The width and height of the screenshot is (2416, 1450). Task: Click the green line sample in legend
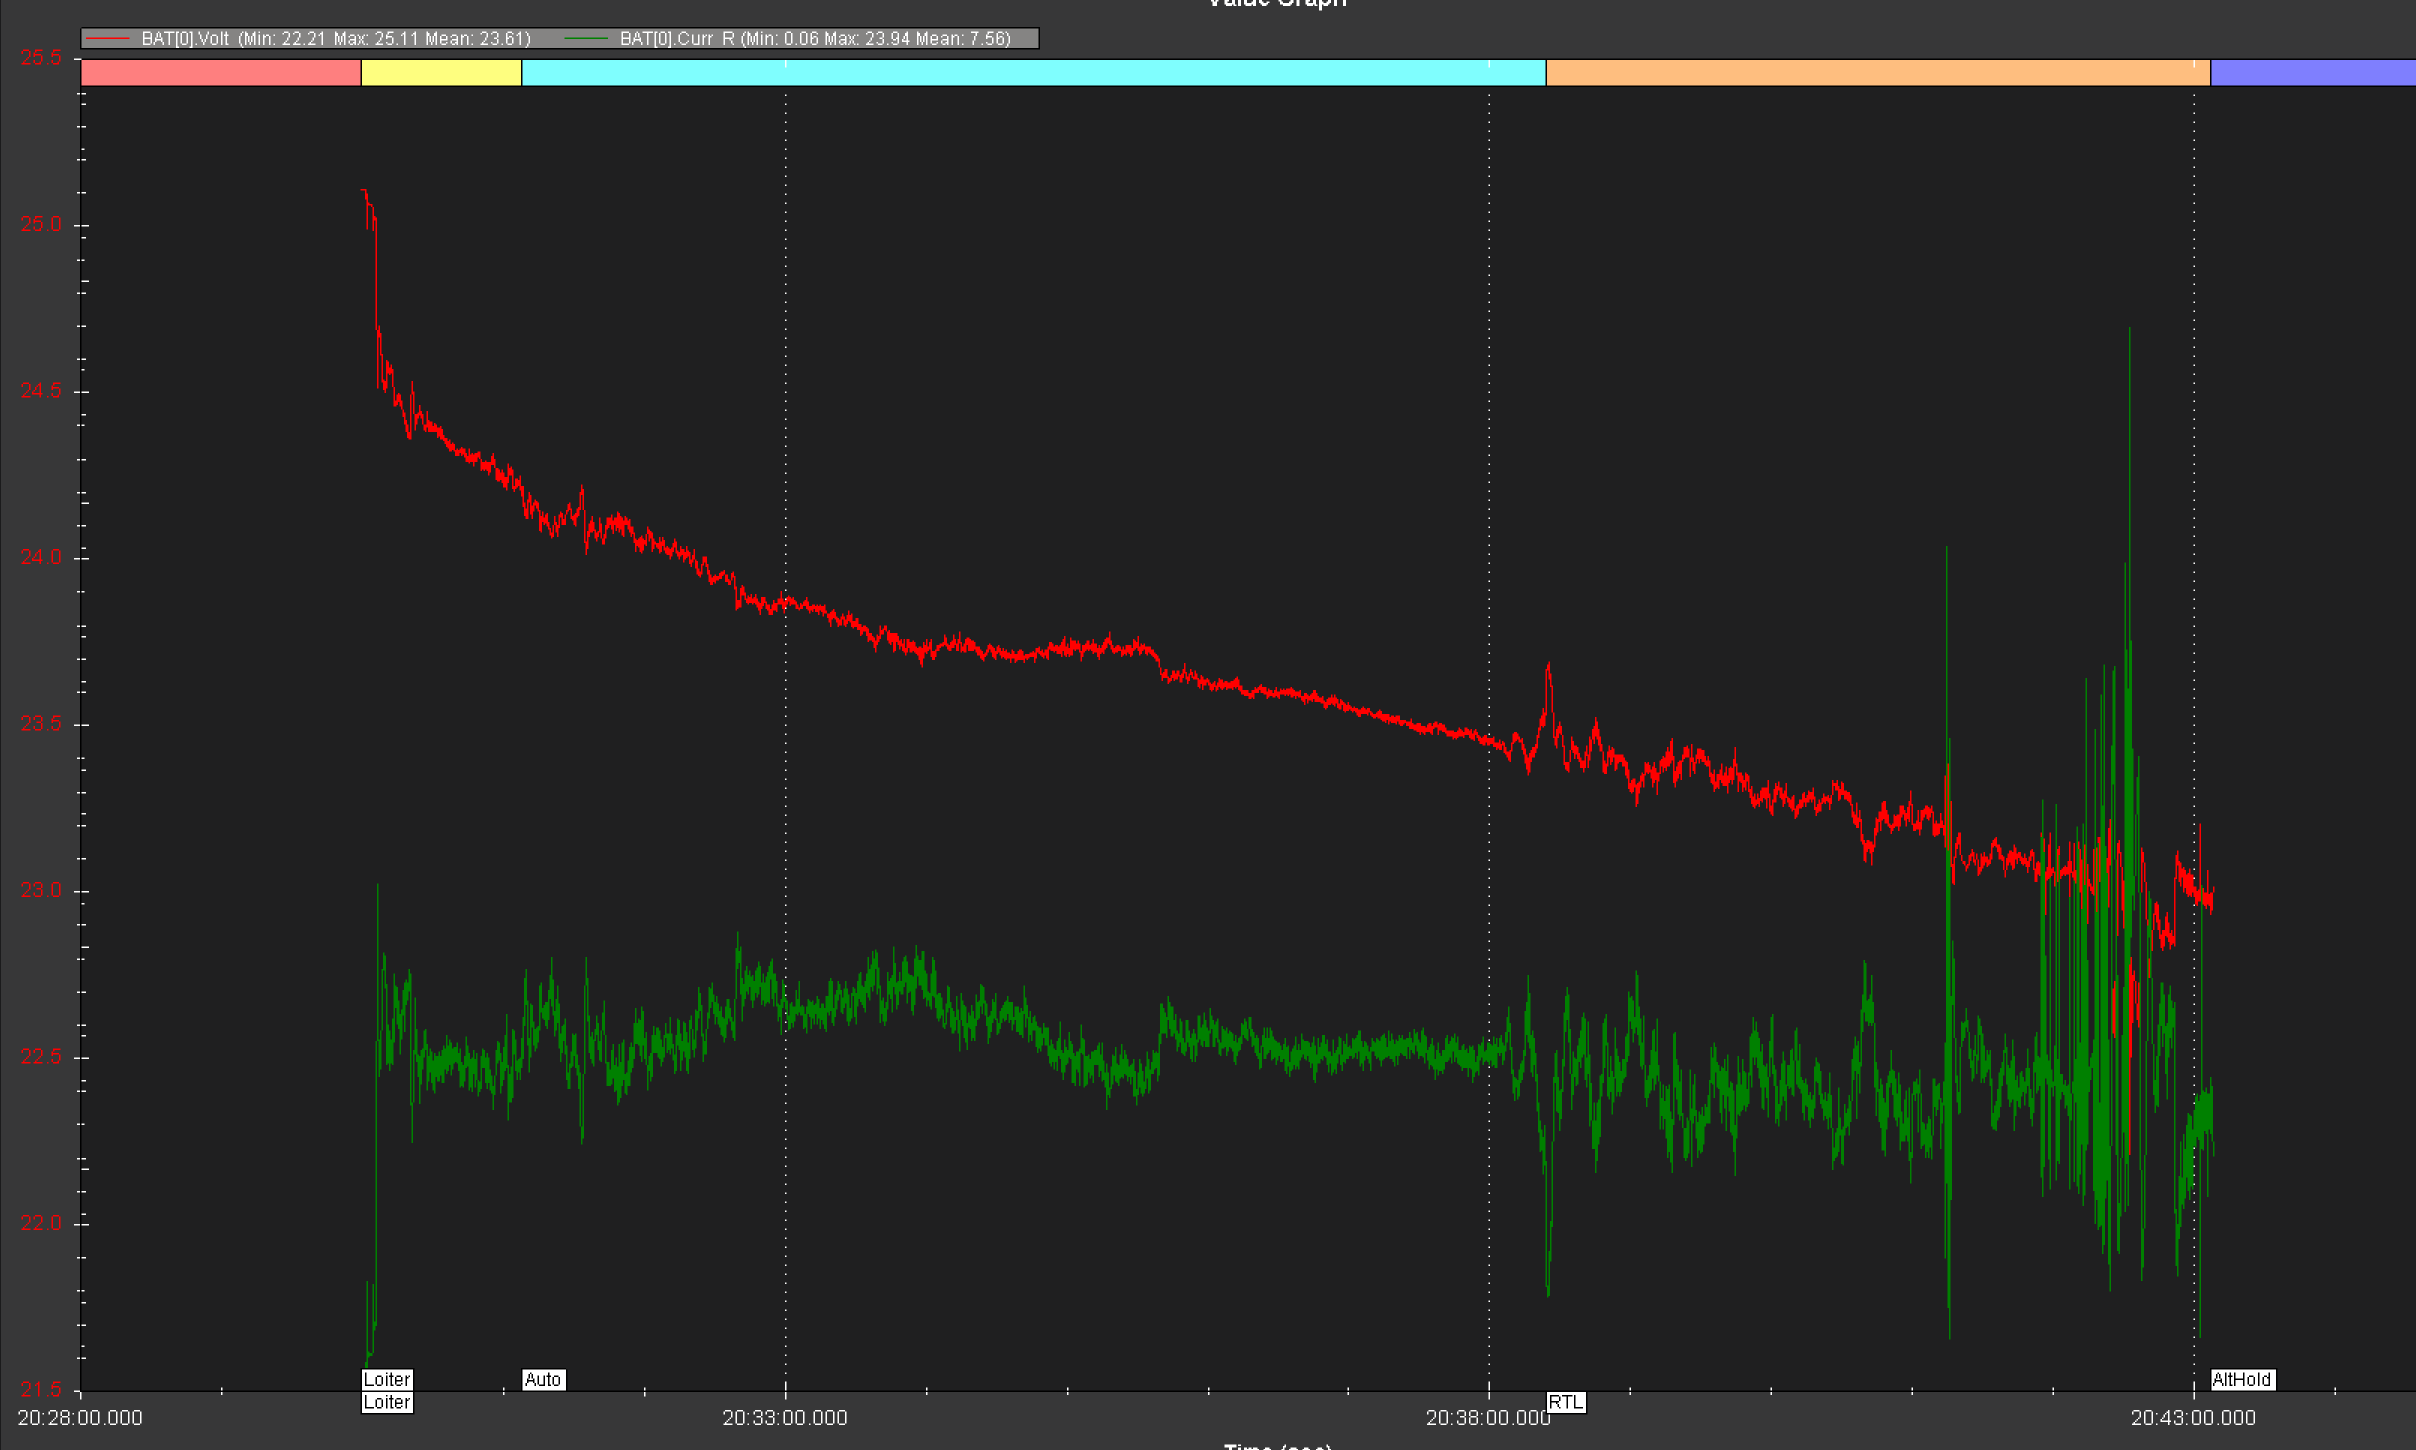coord(587,39)
